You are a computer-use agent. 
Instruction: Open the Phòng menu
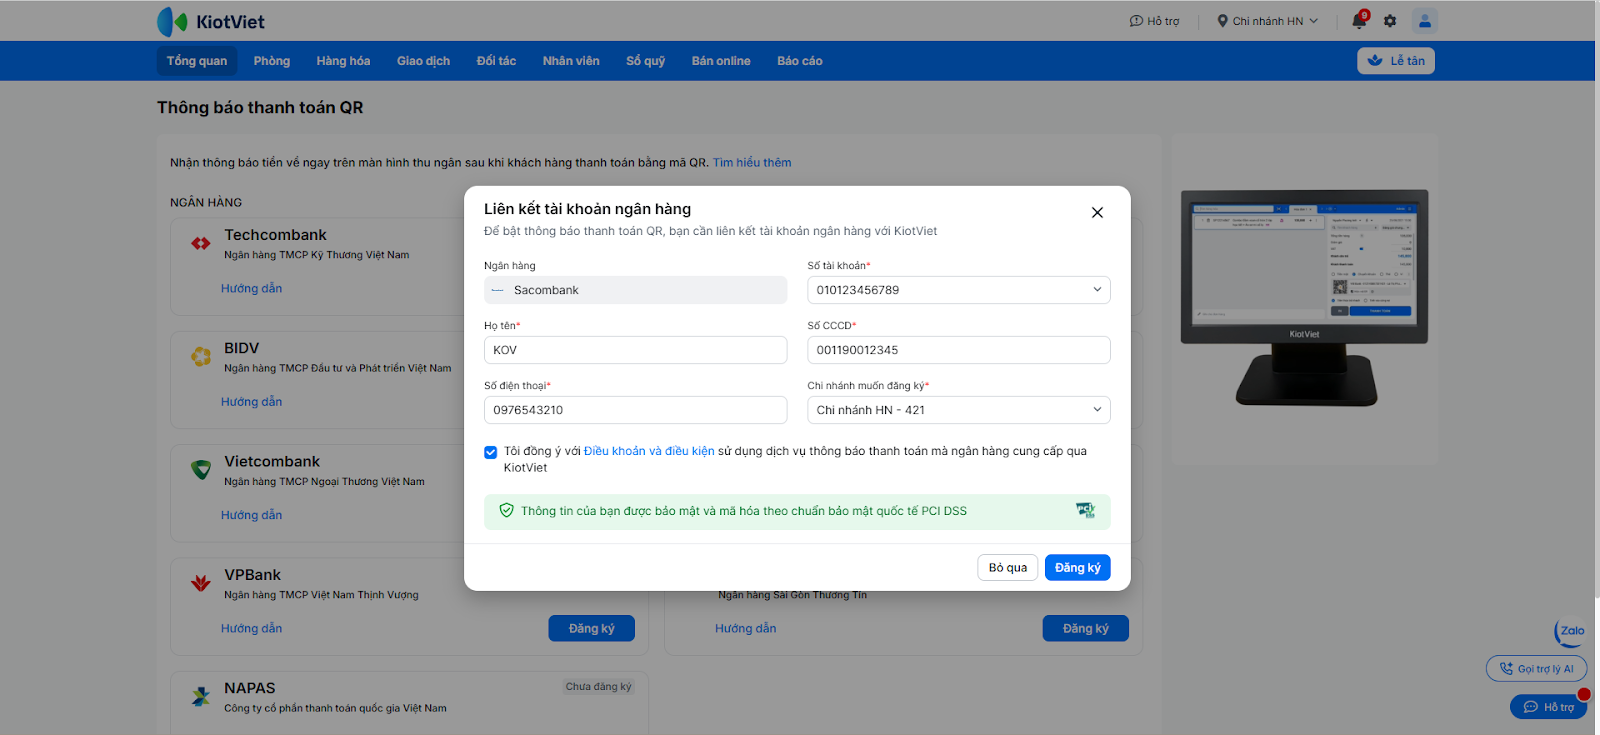[272, 61]
